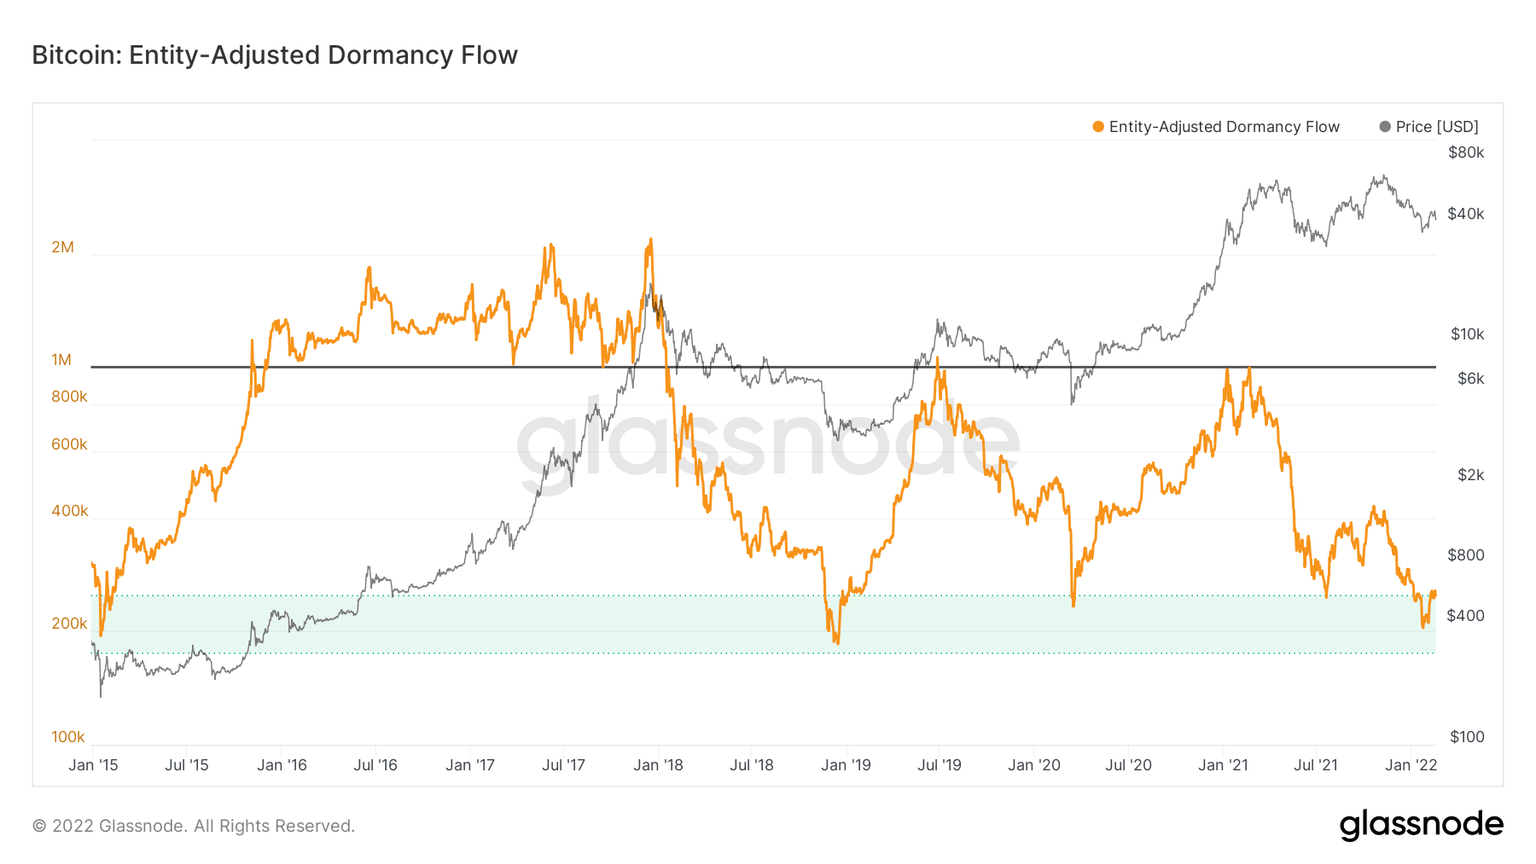Click the 1M left axis label
The height and width of the screenshot is (864, 1536).
point(62,360)
